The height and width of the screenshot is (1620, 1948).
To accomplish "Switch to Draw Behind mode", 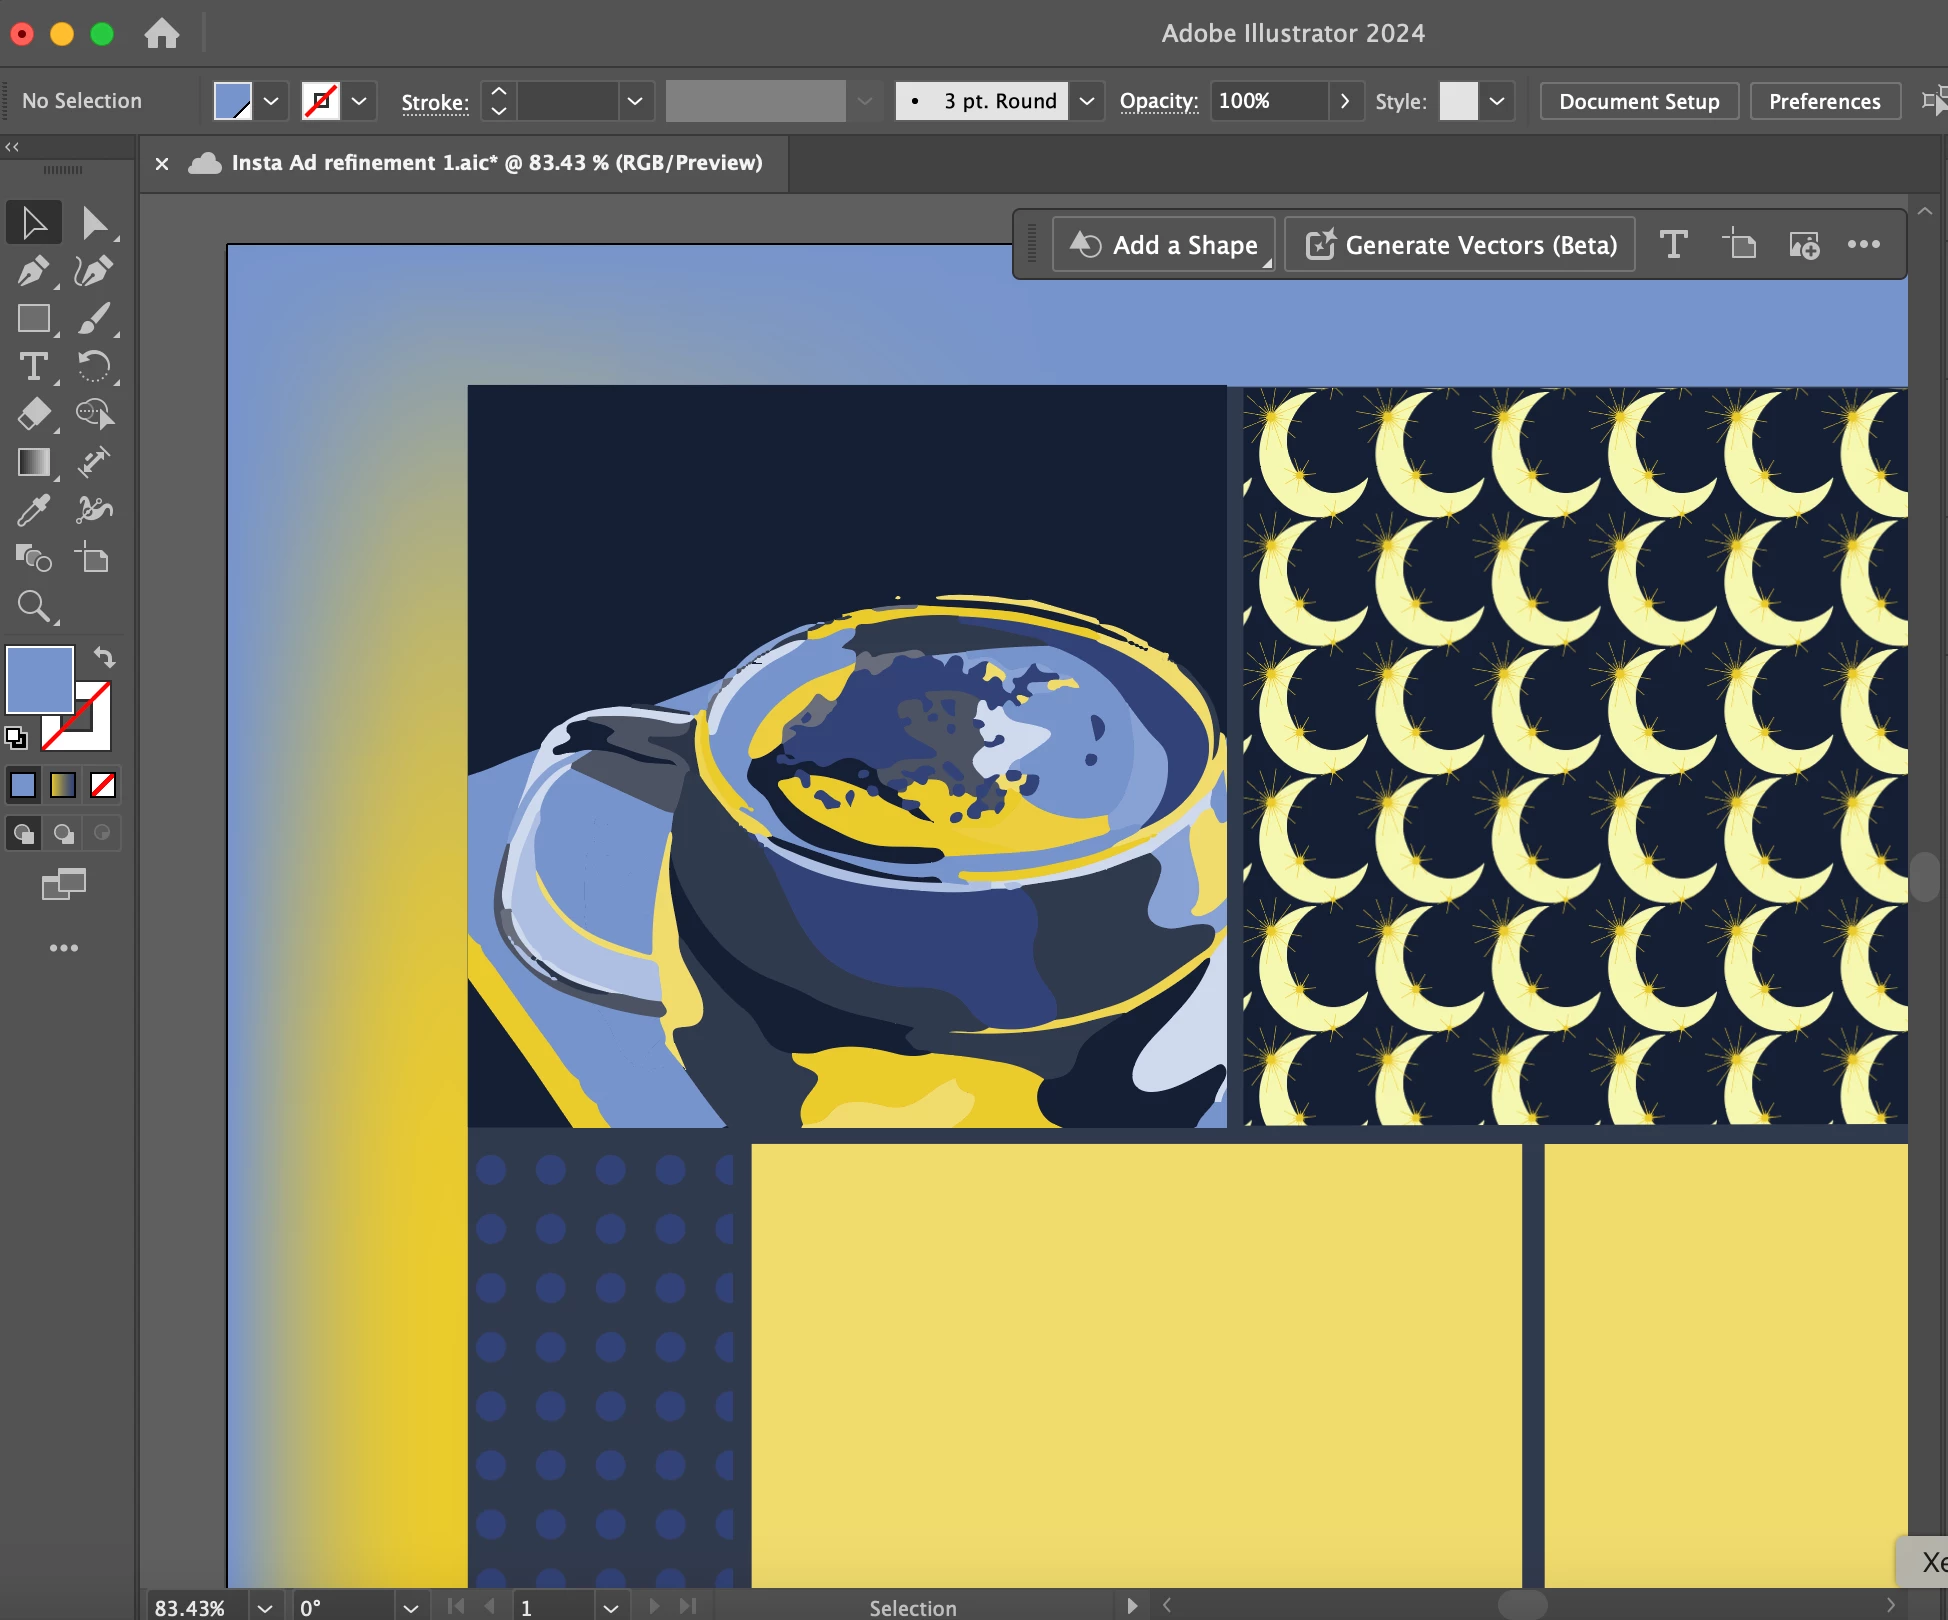I will coord(64,833).
